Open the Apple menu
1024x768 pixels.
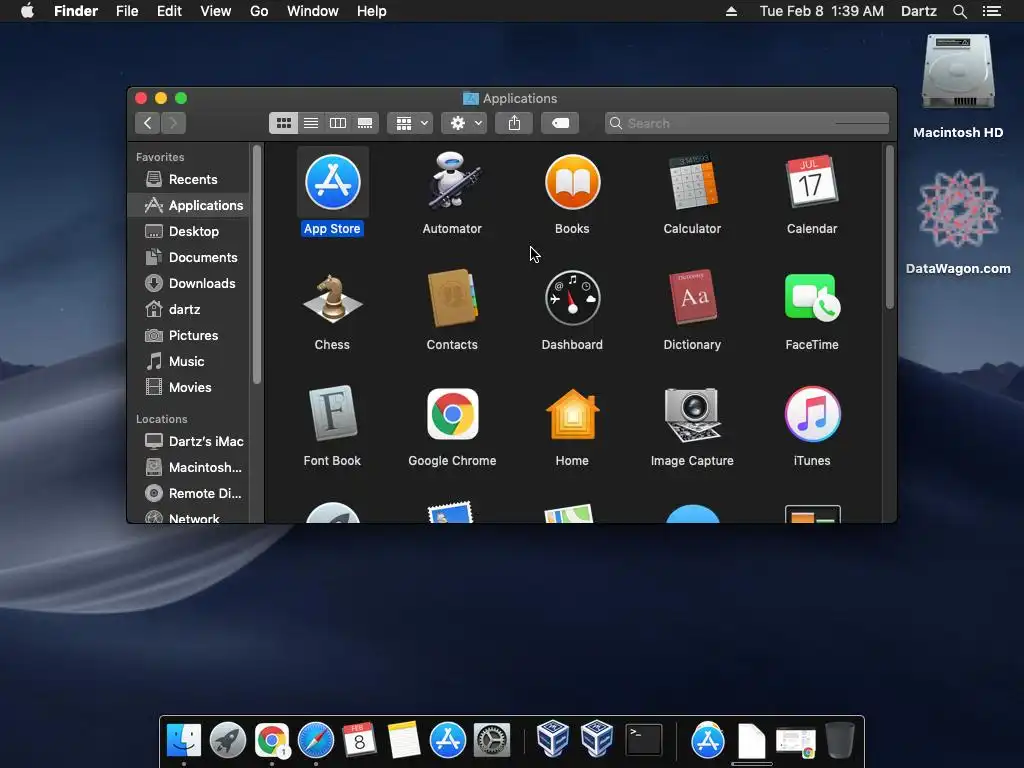coord(27,11)
